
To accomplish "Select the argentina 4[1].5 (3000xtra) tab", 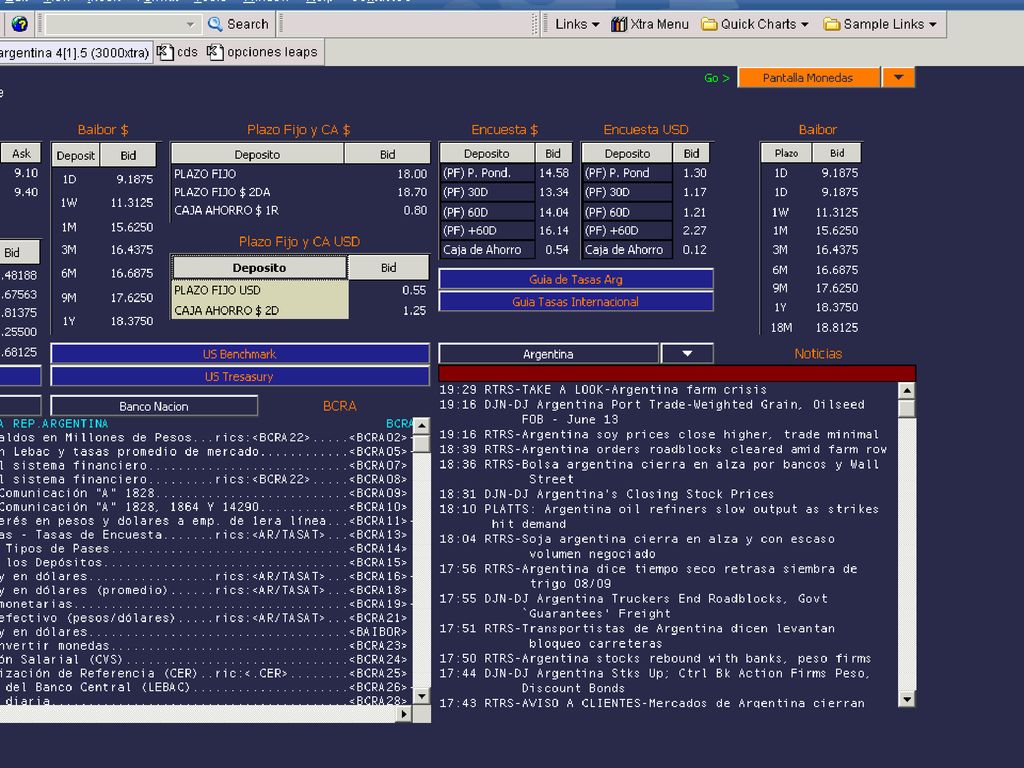I will pyautogui.click(x=74, y=53).
